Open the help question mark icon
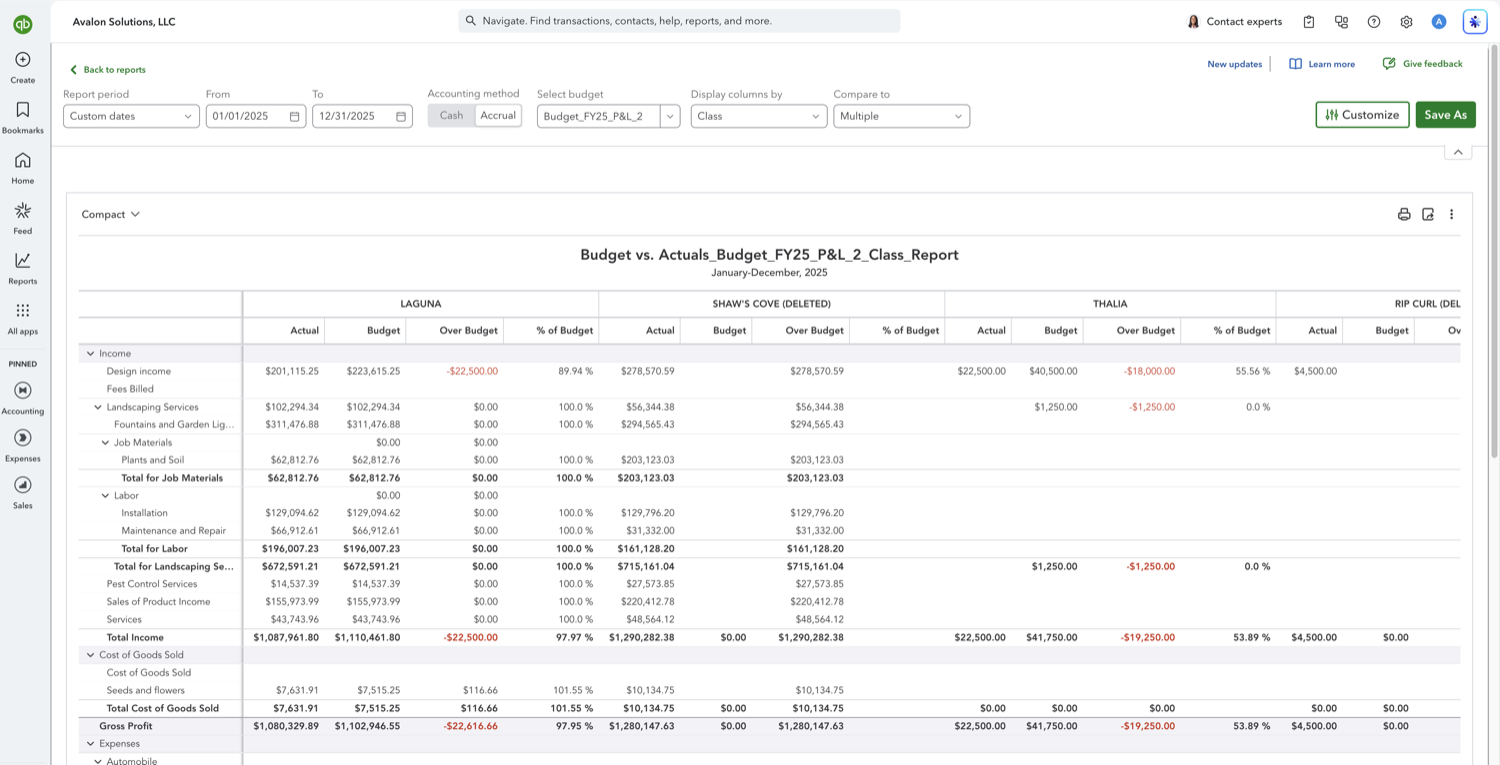1500x765 pixels. (1374, 22)
